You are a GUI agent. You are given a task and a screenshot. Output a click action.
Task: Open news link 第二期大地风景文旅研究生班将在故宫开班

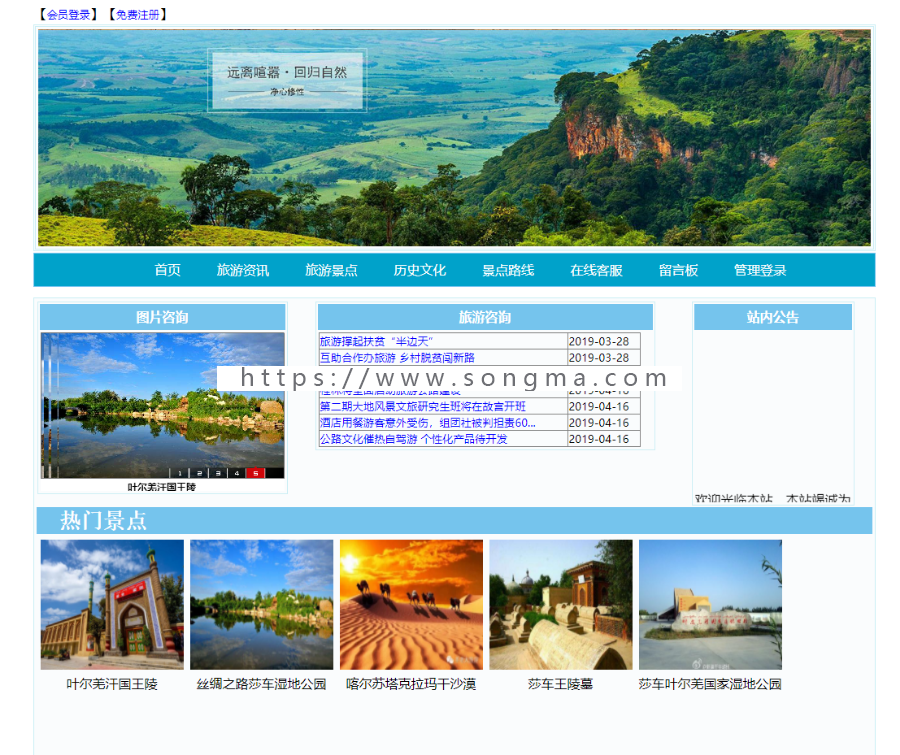(x=422, y=406)
